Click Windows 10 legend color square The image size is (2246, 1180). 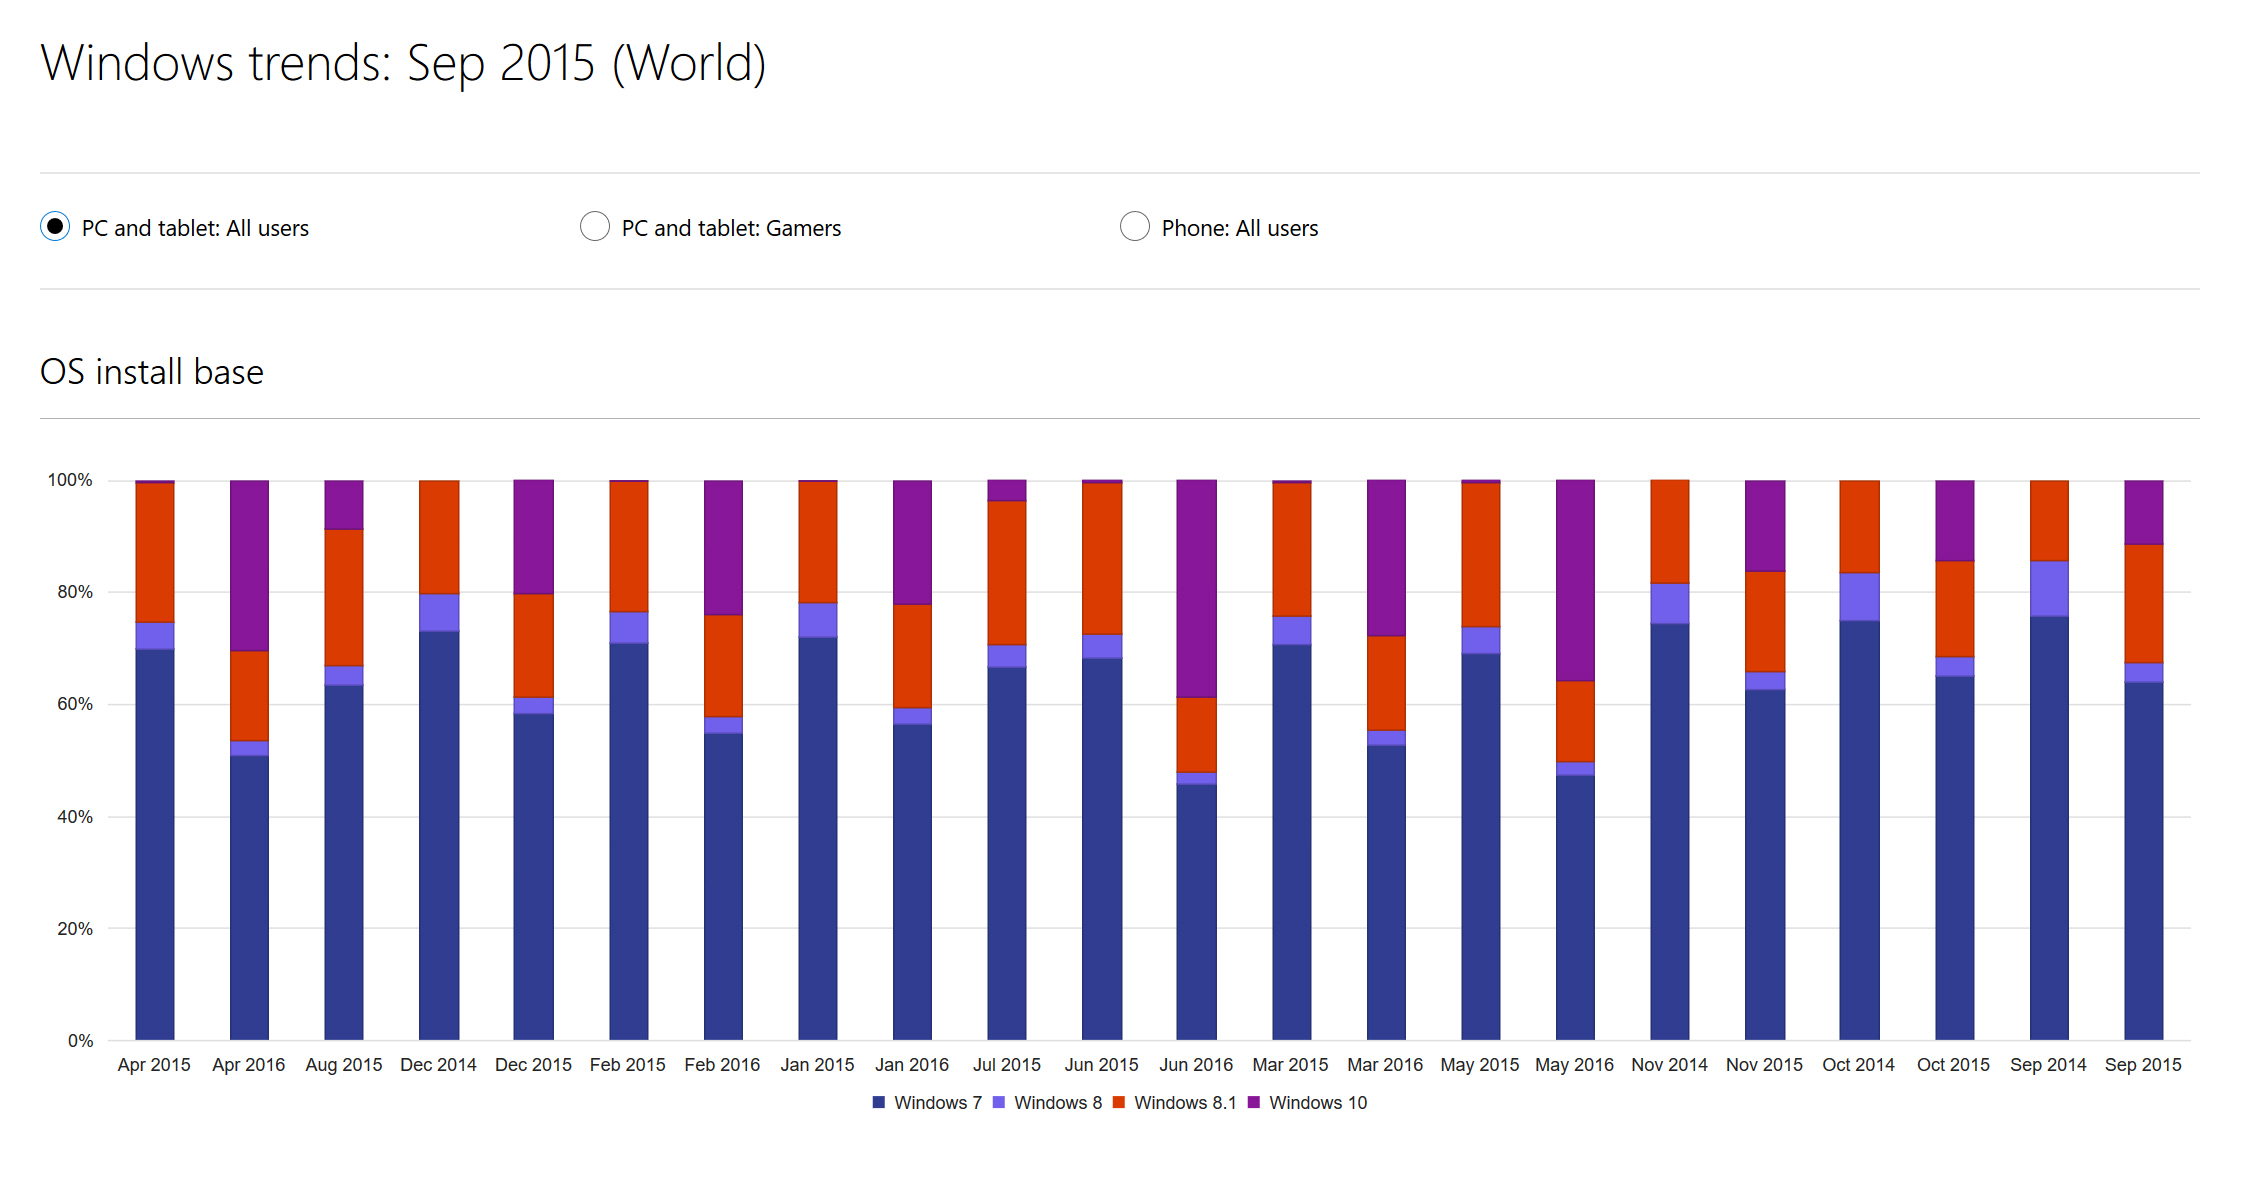(x=1254, y=1102)
